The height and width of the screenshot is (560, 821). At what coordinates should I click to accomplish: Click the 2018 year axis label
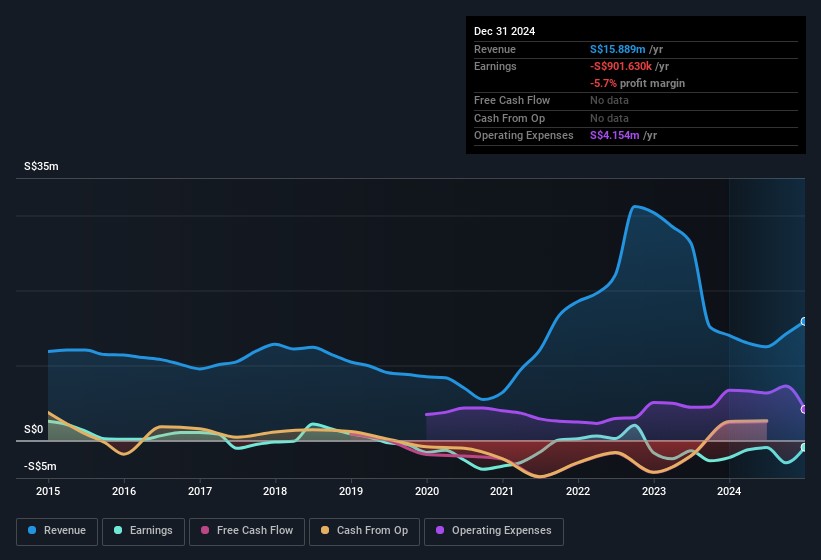pyautogui.click(x=275, y=491)
